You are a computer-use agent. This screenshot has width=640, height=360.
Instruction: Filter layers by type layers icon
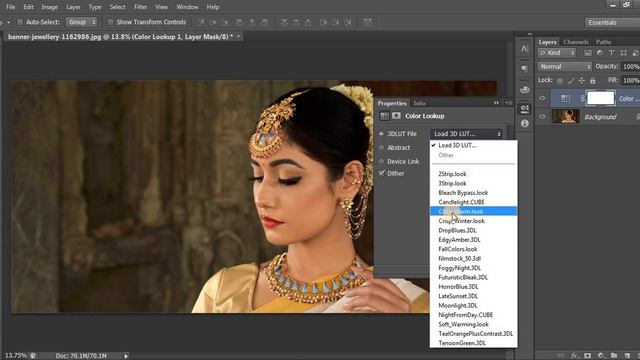click(611, 53)
